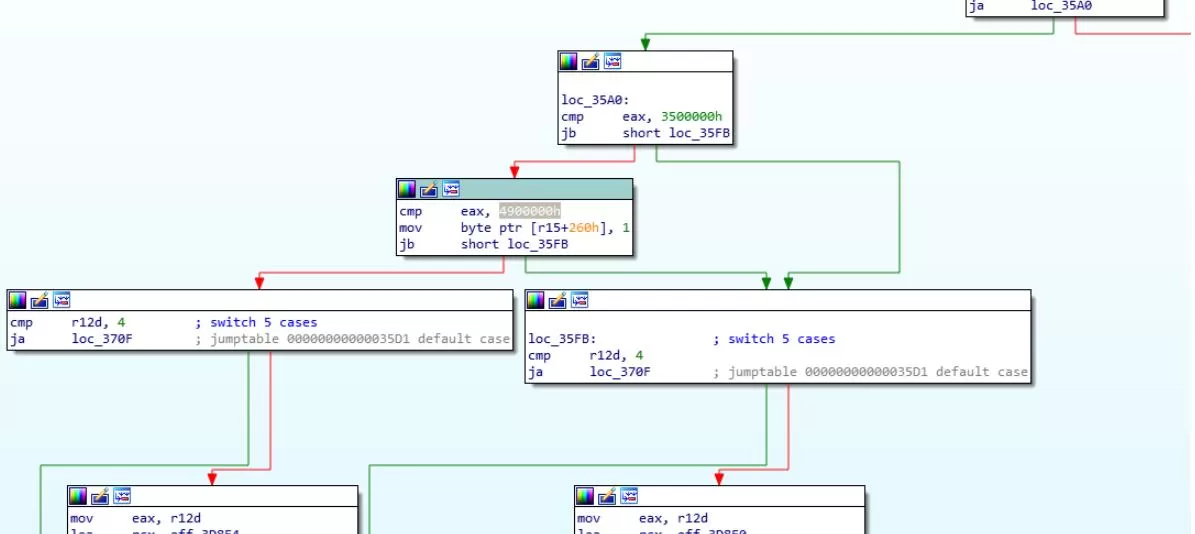Click pencil icon on unlabeled cmp r12d node

point(39,300)
